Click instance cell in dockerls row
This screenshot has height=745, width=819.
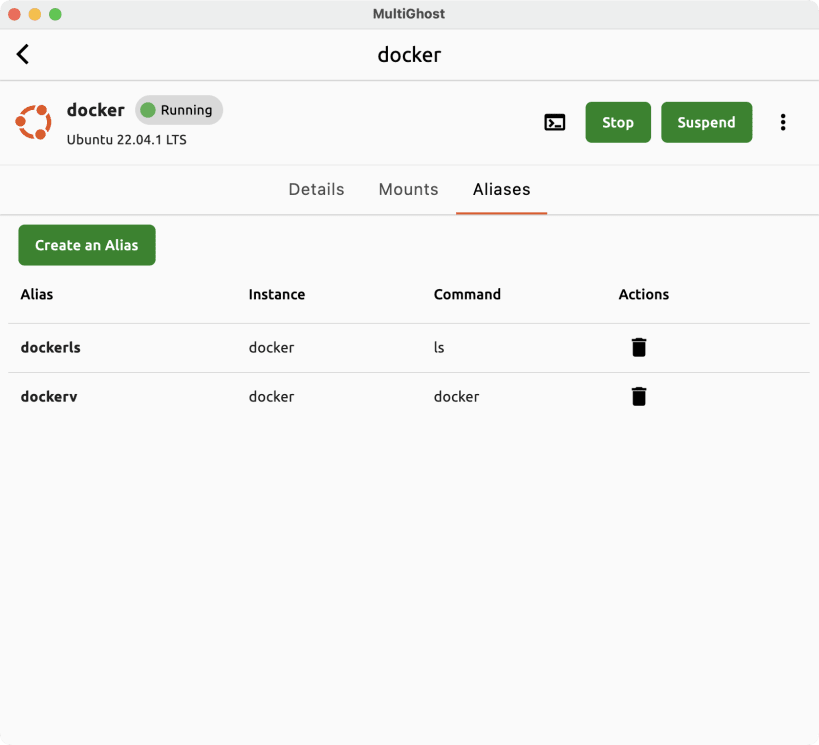point(271,347)
